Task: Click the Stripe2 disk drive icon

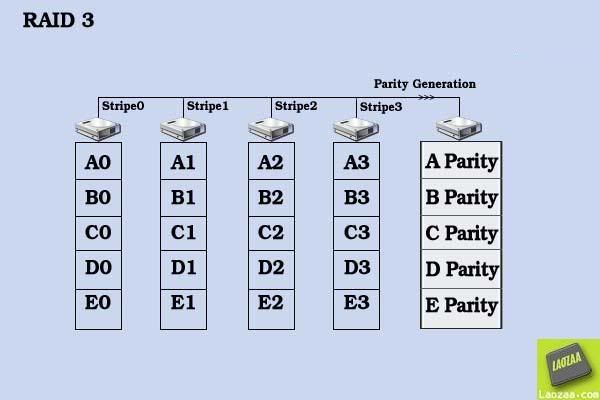Action: point(271,129)
